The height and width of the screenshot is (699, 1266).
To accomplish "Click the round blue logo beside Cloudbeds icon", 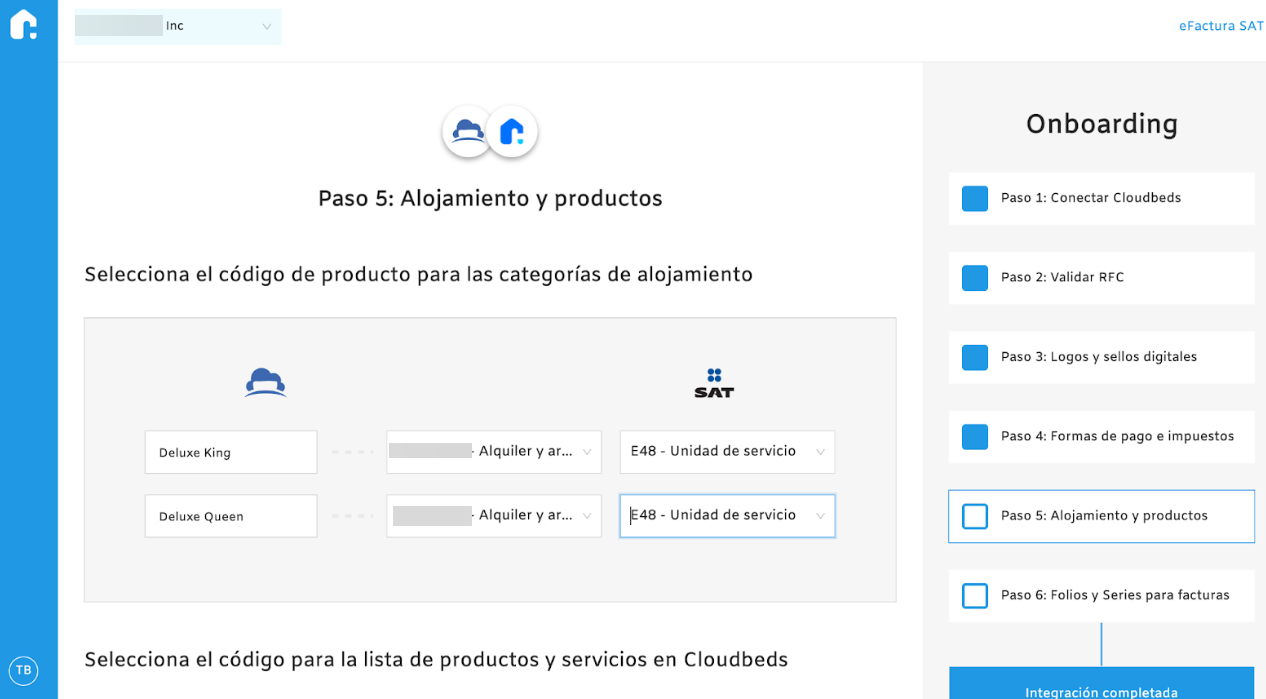I will tap(512, 131).
